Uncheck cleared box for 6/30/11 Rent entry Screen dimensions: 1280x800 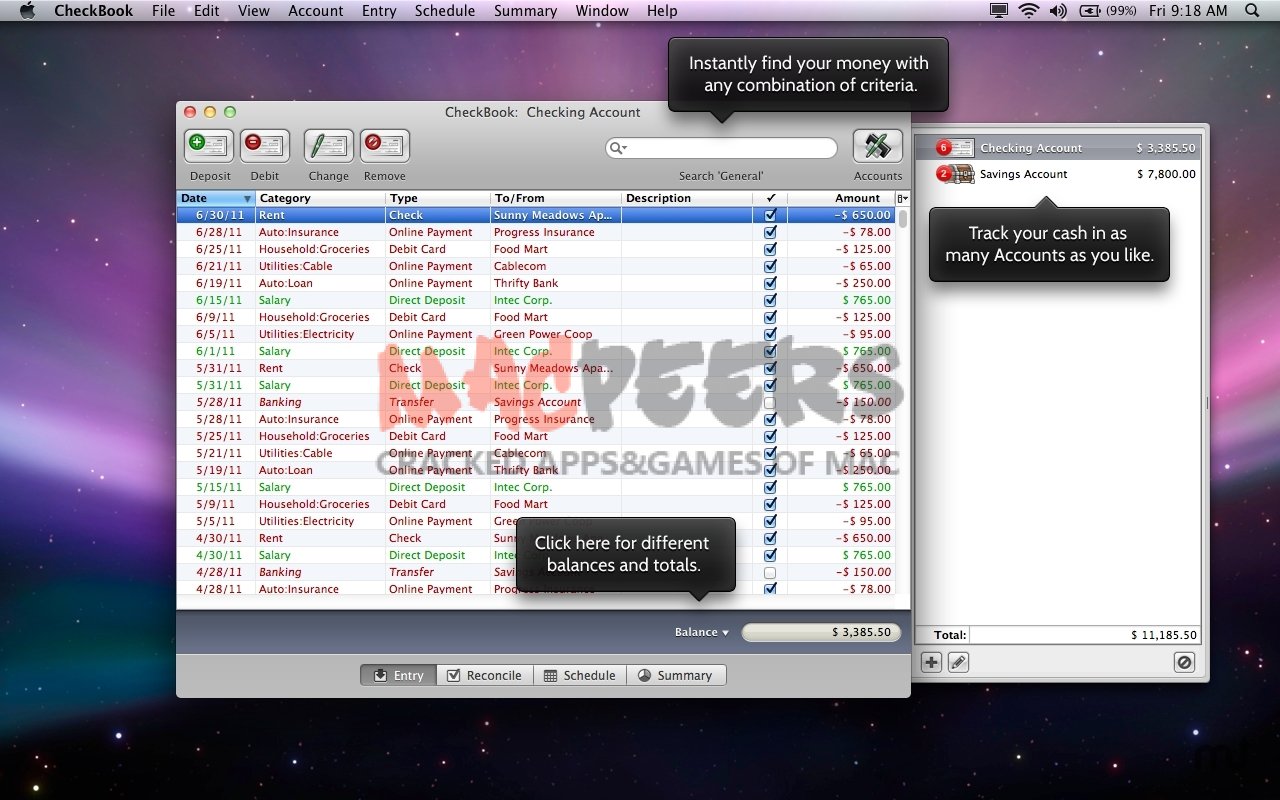[770, 215]
